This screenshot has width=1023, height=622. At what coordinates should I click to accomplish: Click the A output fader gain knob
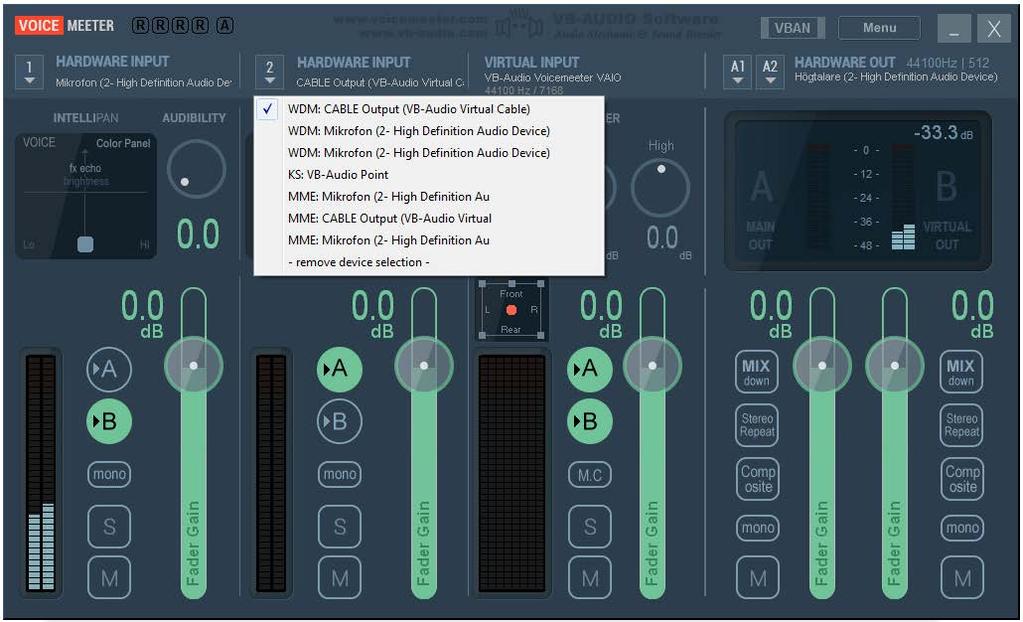822,365
